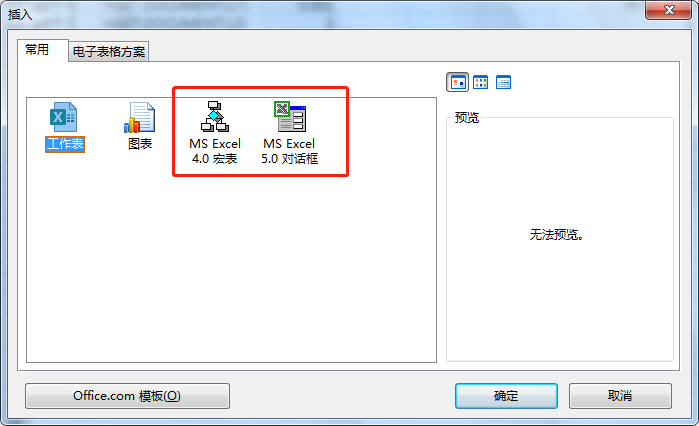Click empty area of template list

click(x=232, y=267)
